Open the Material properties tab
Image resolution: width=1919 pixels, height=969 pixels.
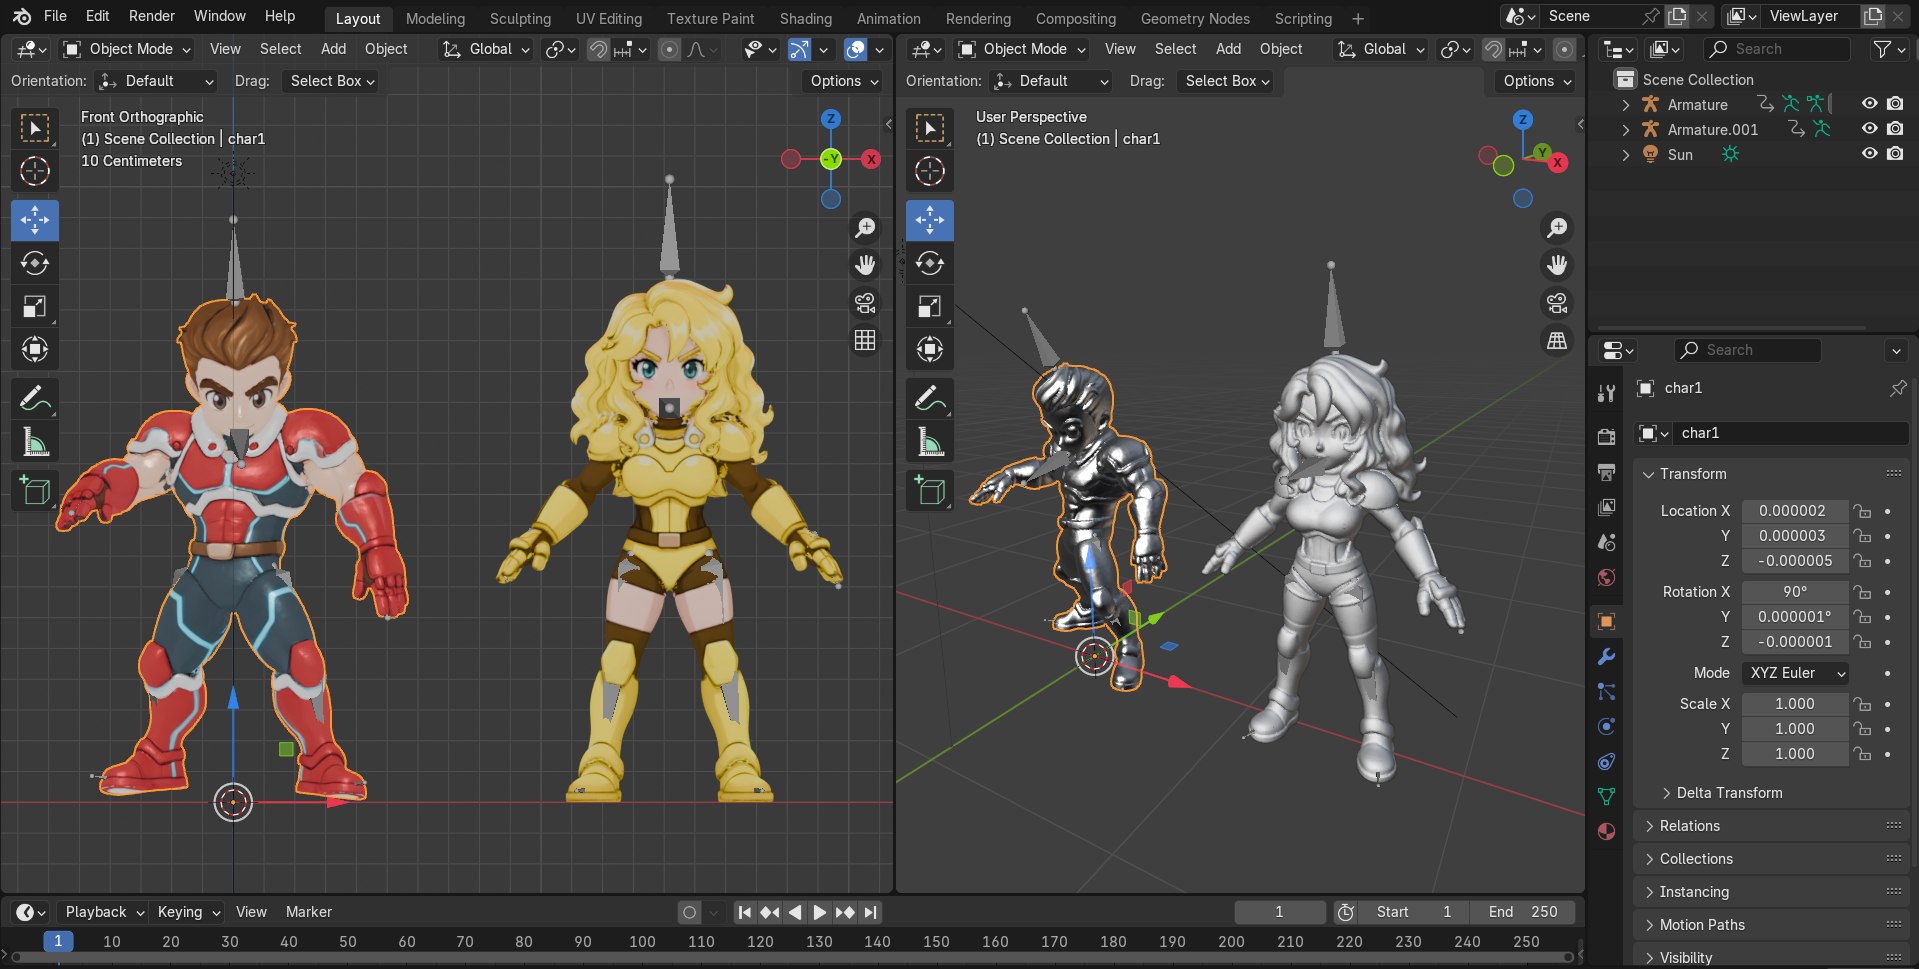tap(1606, 831)
